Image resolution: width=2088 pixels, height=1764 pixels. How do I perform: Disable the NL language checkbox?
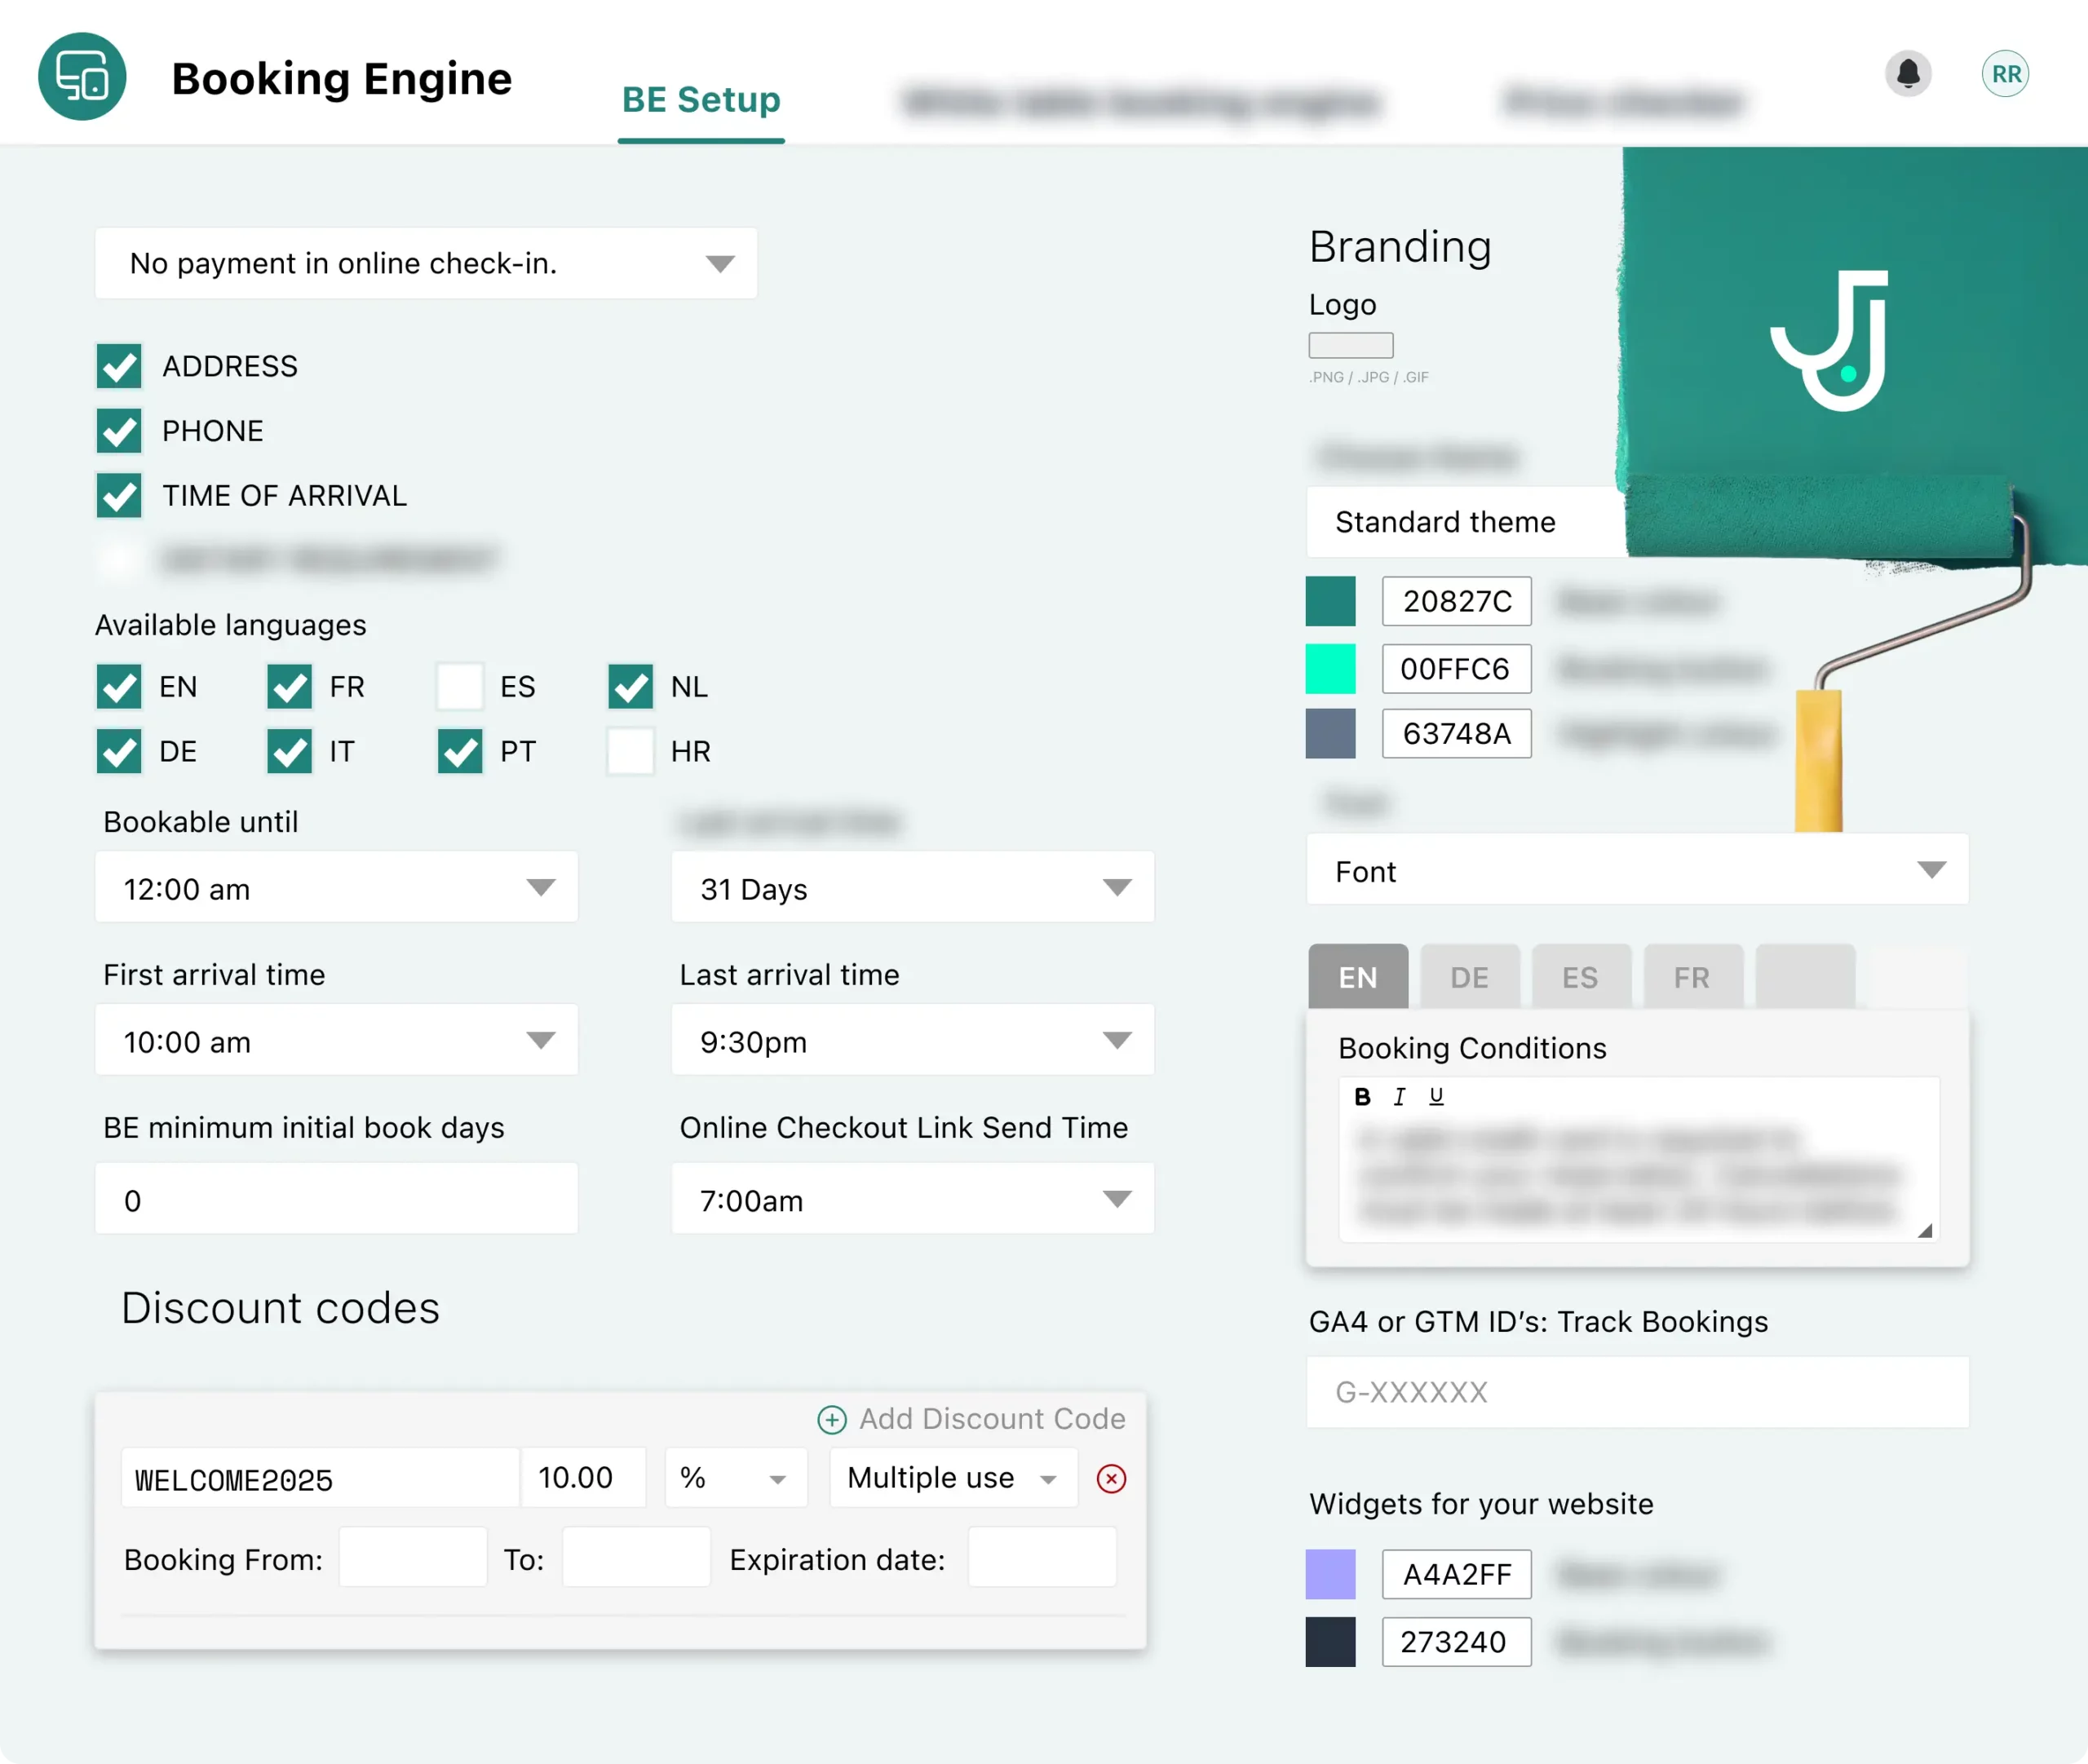pyautogui.click(x=630, y=686)
